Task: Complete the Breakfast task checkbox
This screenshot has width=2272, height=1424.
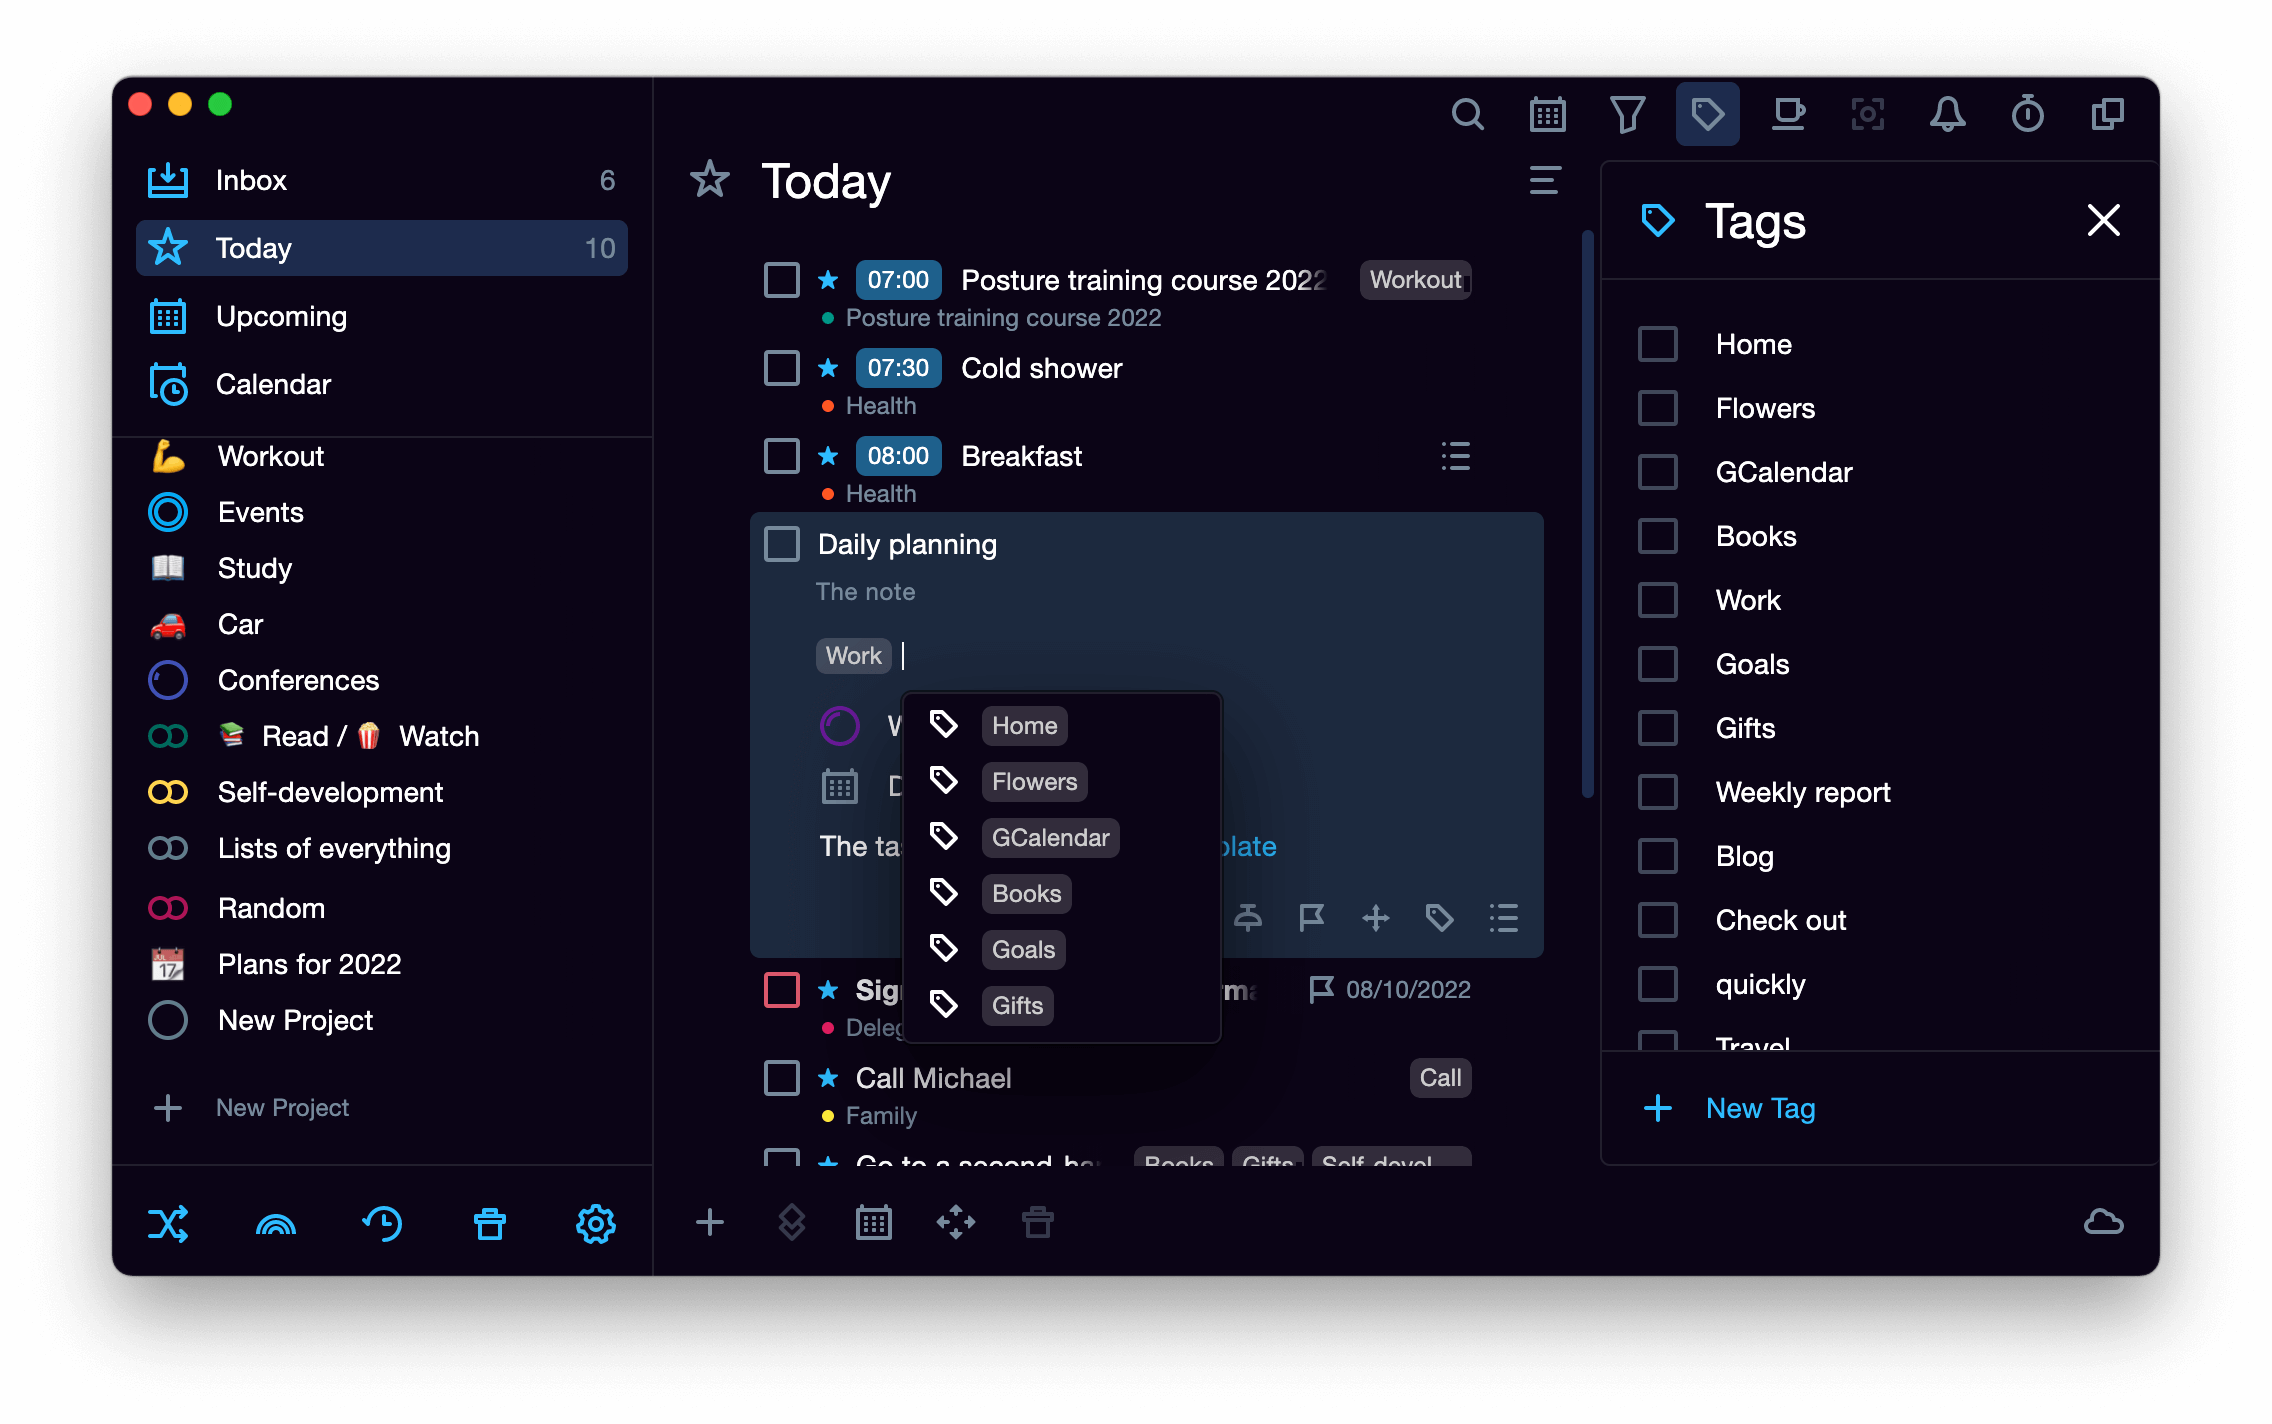Action: coord(782,456)
